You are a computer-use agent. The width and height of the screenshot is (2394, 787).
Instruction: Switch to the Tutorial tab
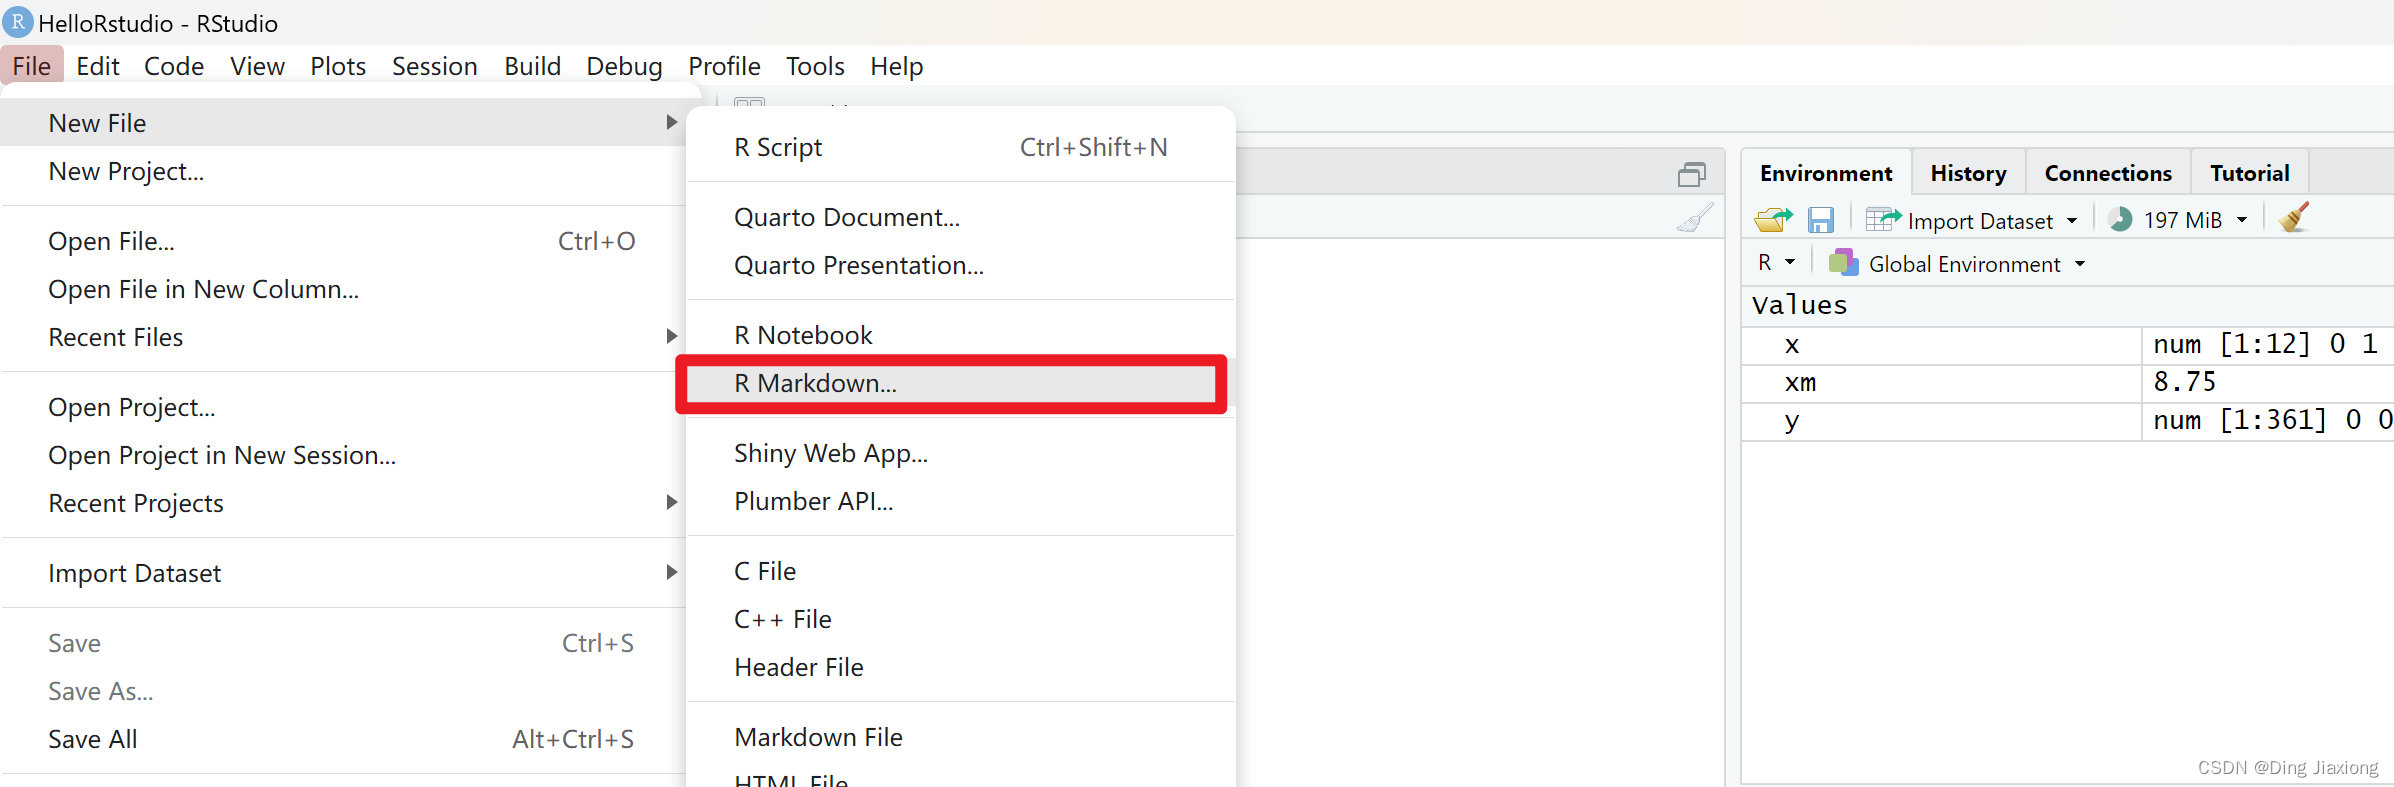(x=2249, y=173)
